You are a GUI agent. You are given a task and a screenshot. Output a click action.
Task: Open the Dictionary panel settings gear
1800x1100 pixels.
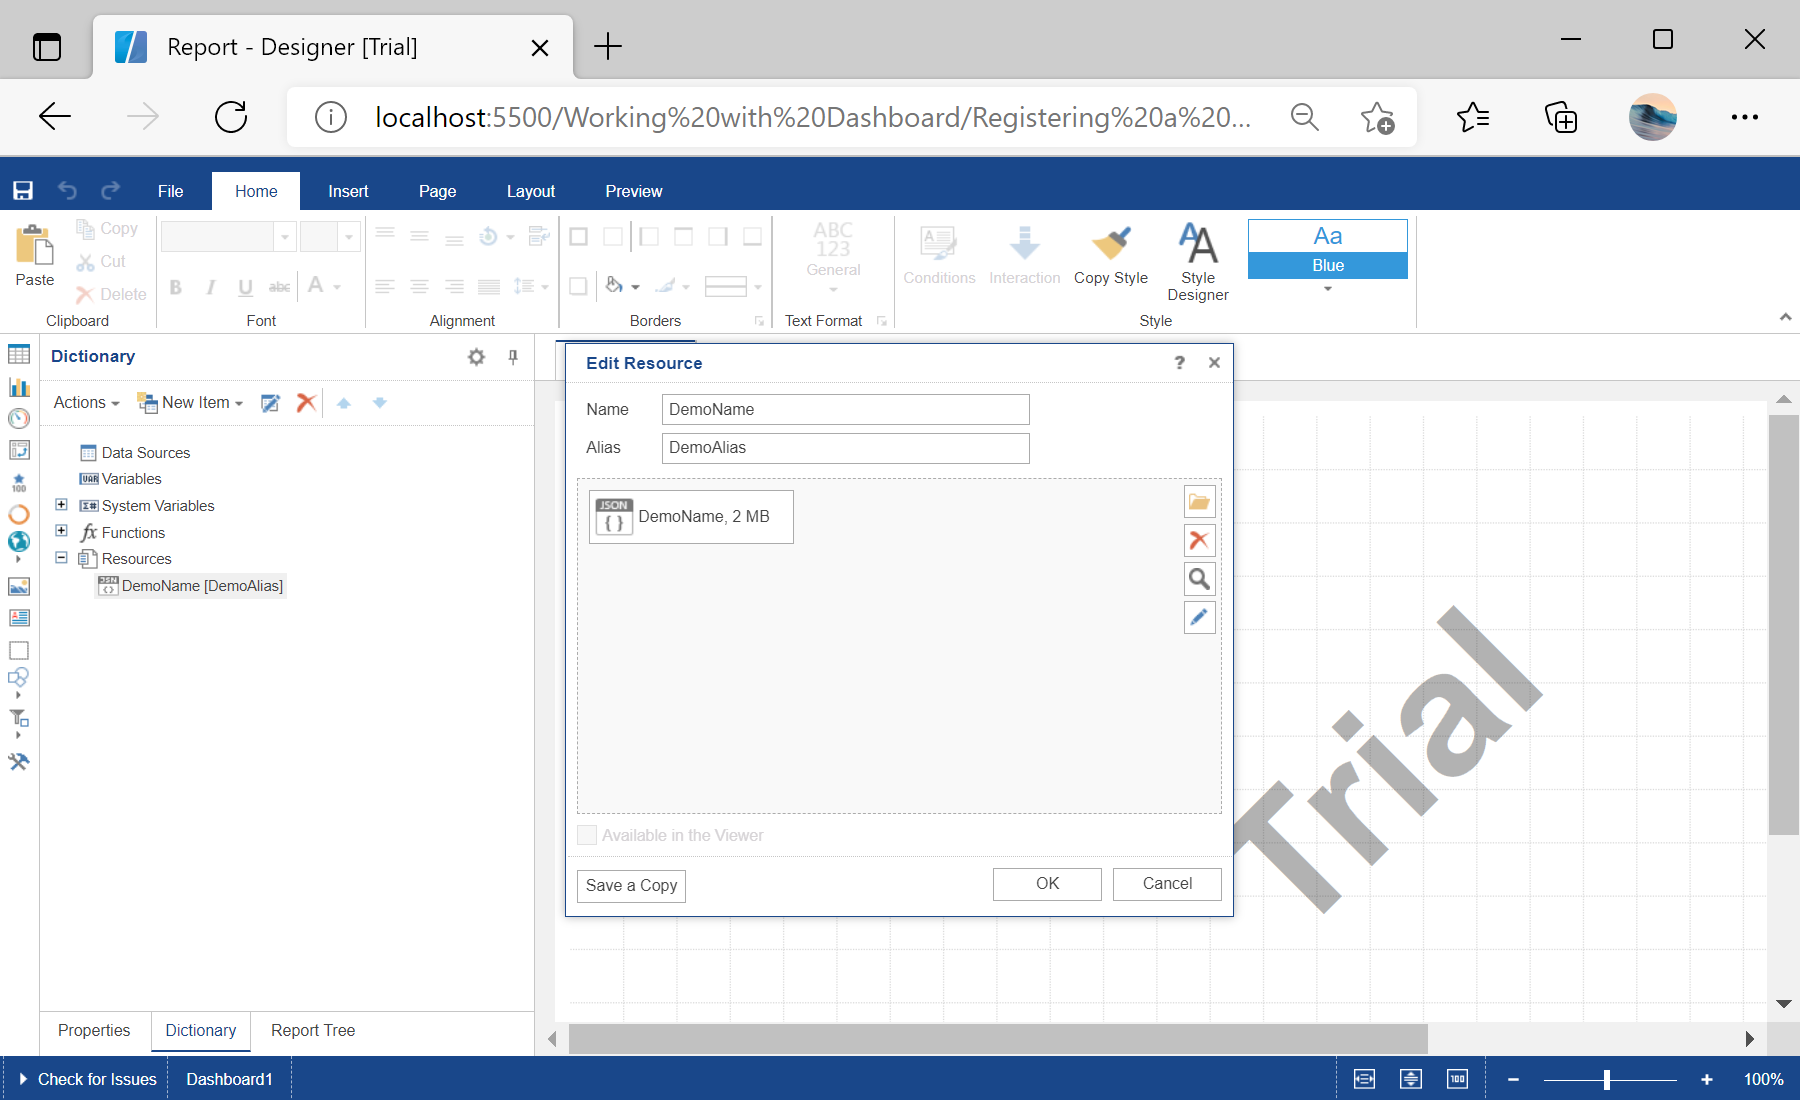[476, 357]
